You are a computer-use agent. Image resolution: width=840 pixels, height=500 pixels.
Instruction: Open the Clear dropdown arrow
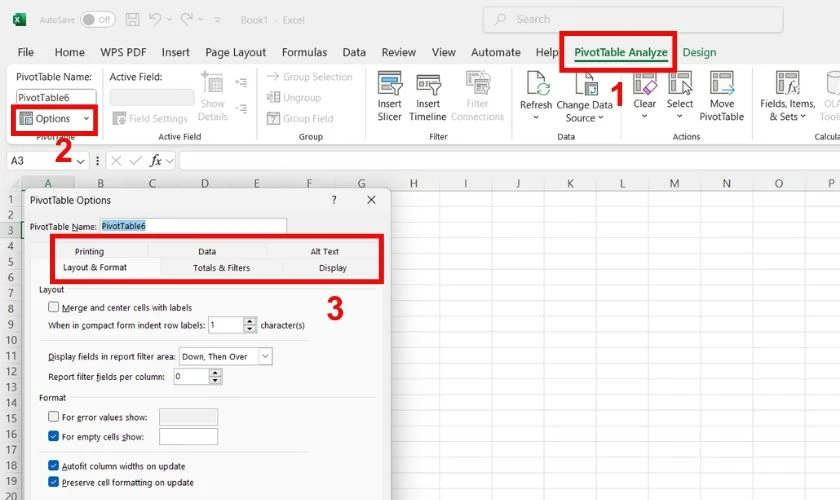(x=644, y=116)
